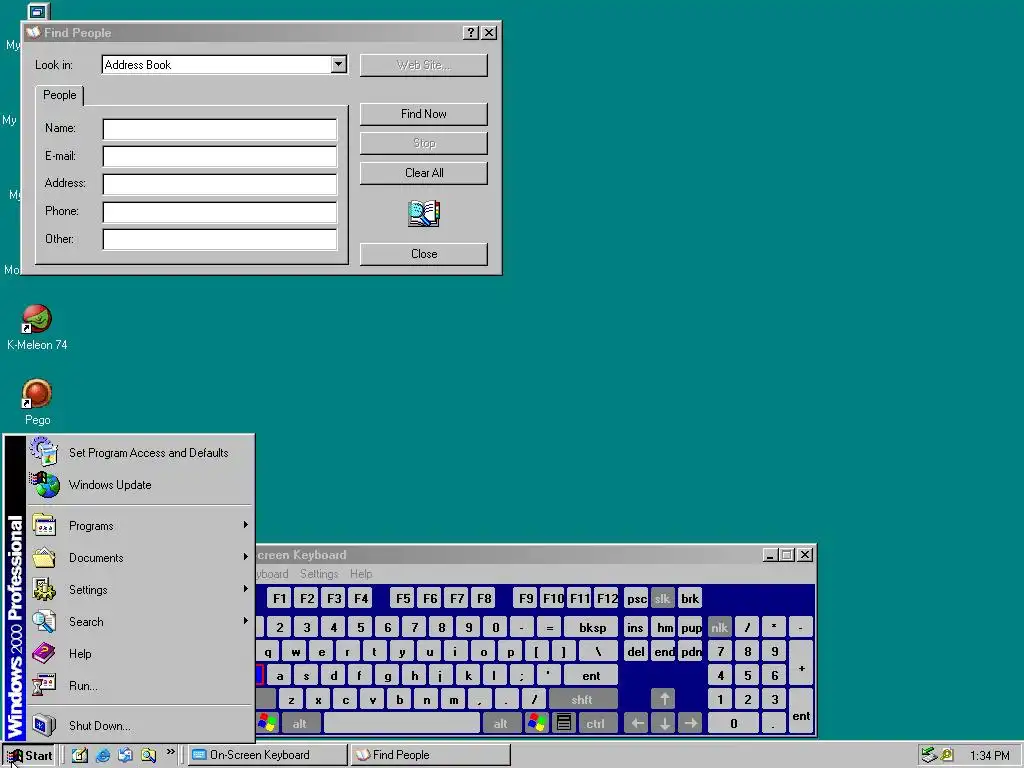Click the Address input field
The image size is (1024, 768).
click(x=219, y=184)
